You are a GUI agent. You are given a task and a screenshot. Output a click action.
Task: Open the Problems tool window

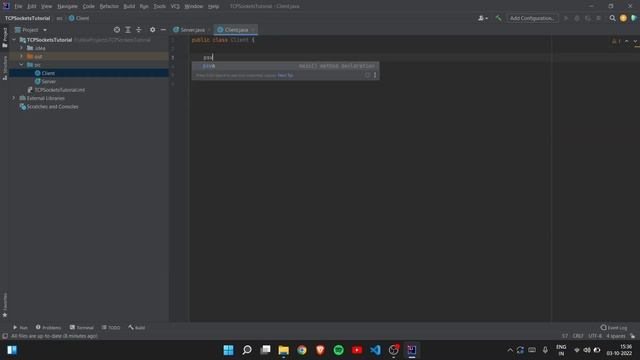[x=48, y=327]
